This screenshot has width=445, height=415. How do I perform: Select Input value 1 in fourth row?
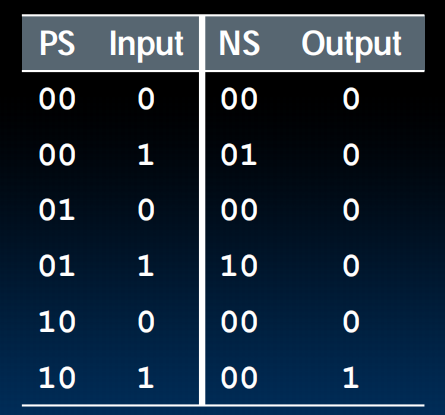146,266
